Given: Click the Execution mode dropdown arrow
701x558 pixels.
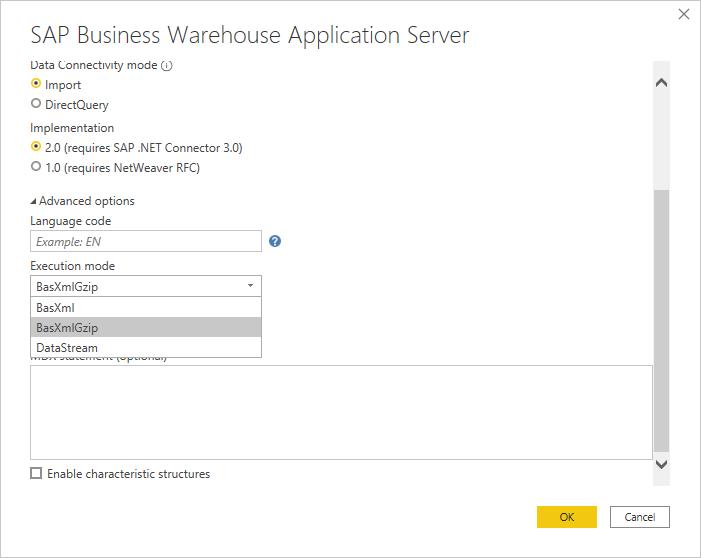Looking at the screenshot, I should pyautogui.click(x=250, y=286).
